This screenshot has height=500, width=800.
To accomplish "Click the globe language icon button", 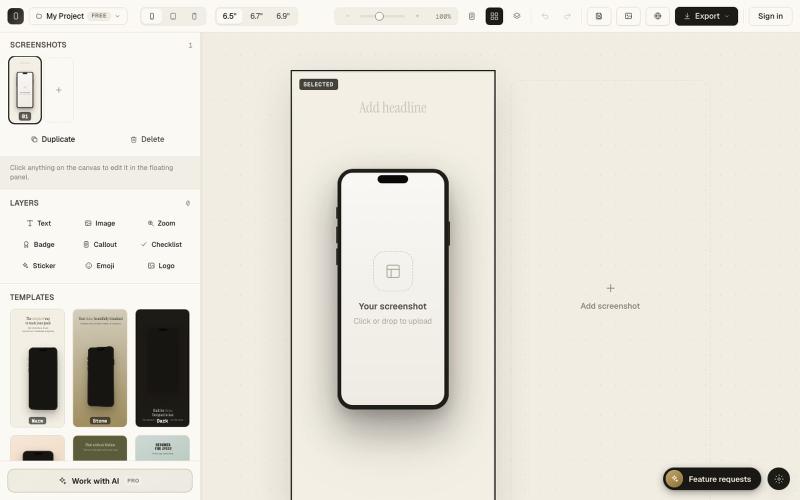I will point(658,16).
